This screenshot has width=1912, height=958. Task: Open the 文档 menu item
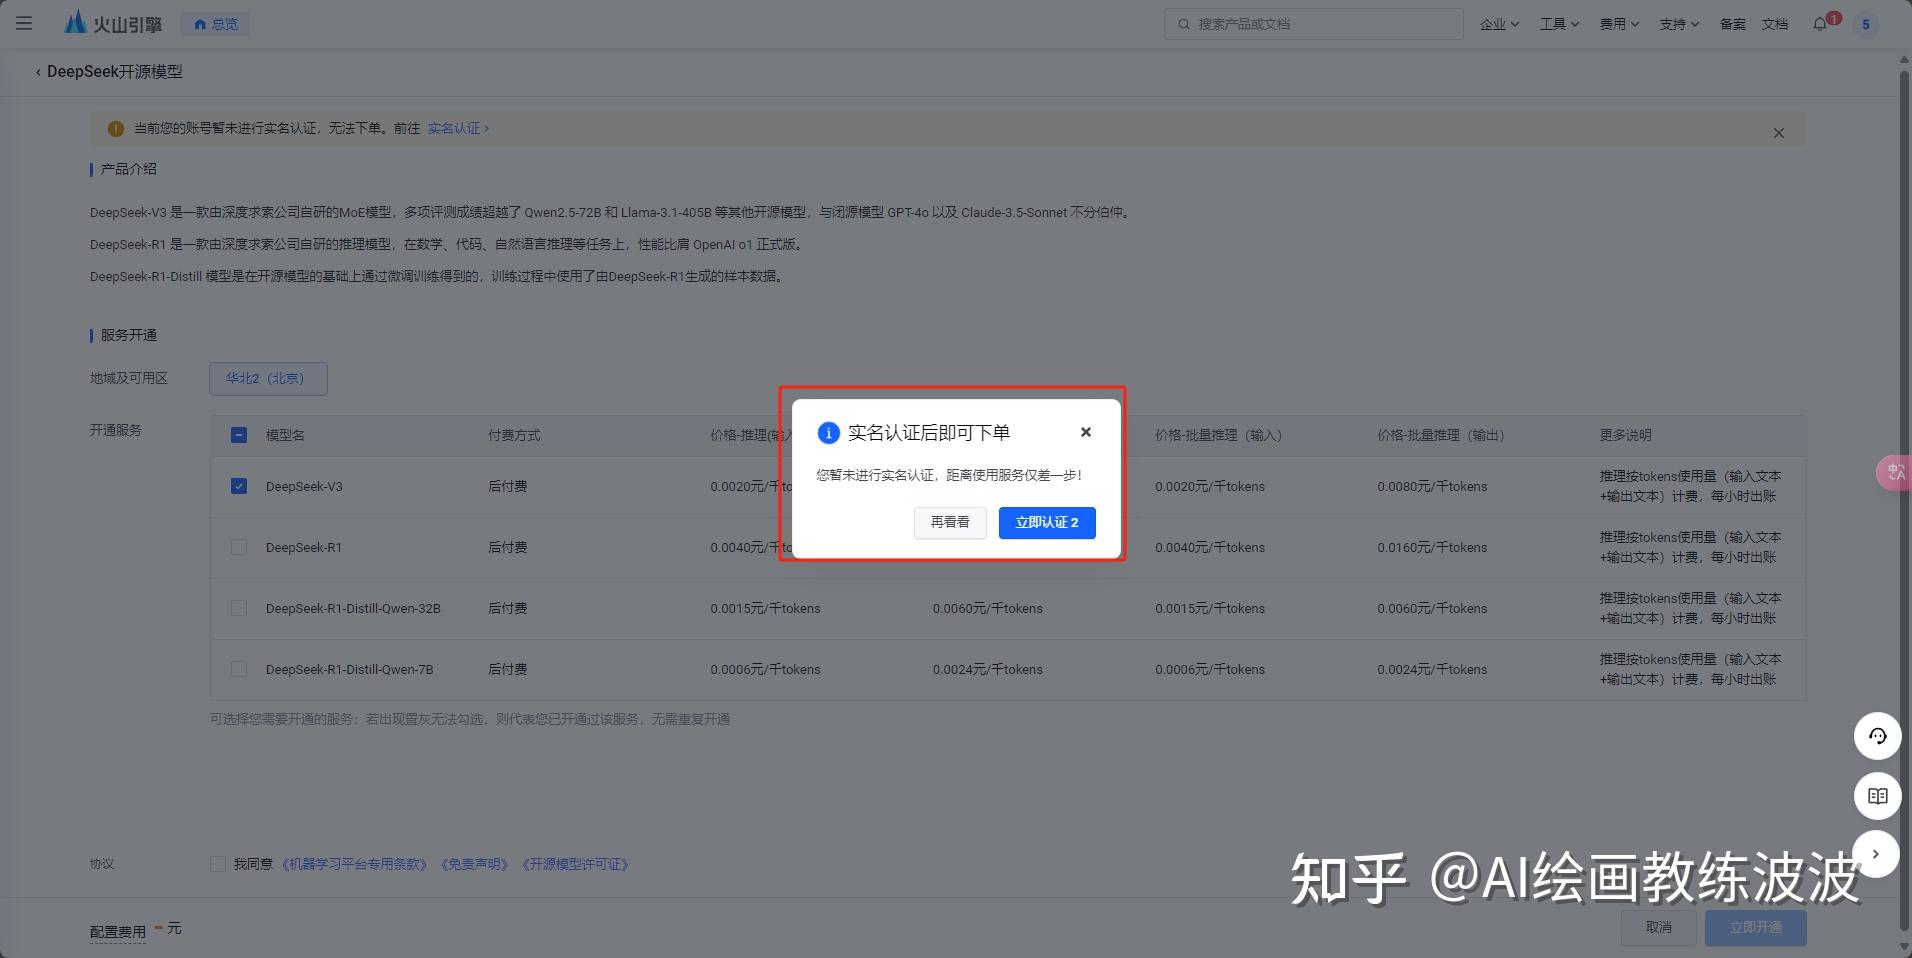click(x=1775, y=24)
